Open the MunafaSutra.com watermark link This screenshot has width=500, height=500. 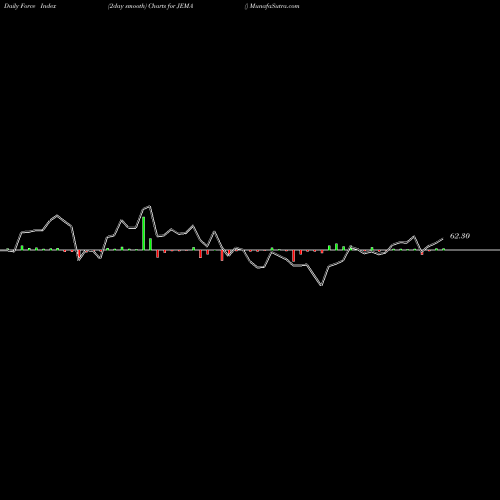click(x=274, y=6)
